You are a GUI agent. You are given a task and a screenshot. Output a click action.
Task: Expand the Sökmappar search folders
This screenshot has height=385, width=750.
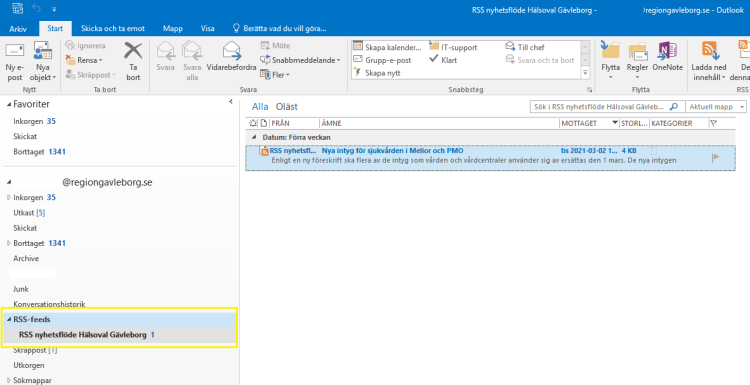tap(9, 381)
